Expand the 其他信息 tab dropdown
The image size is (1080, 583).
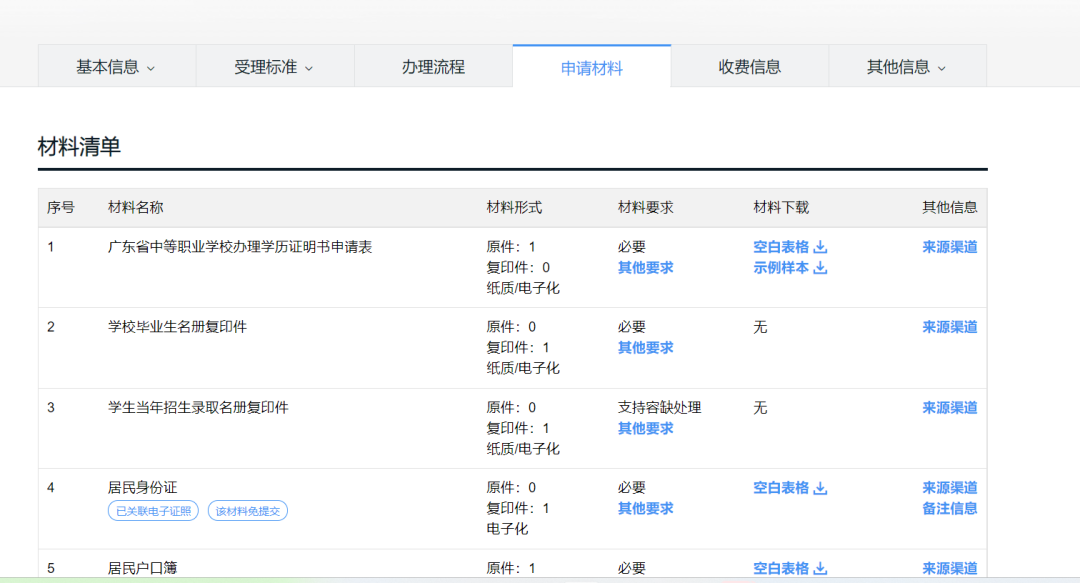click(941, 69)
